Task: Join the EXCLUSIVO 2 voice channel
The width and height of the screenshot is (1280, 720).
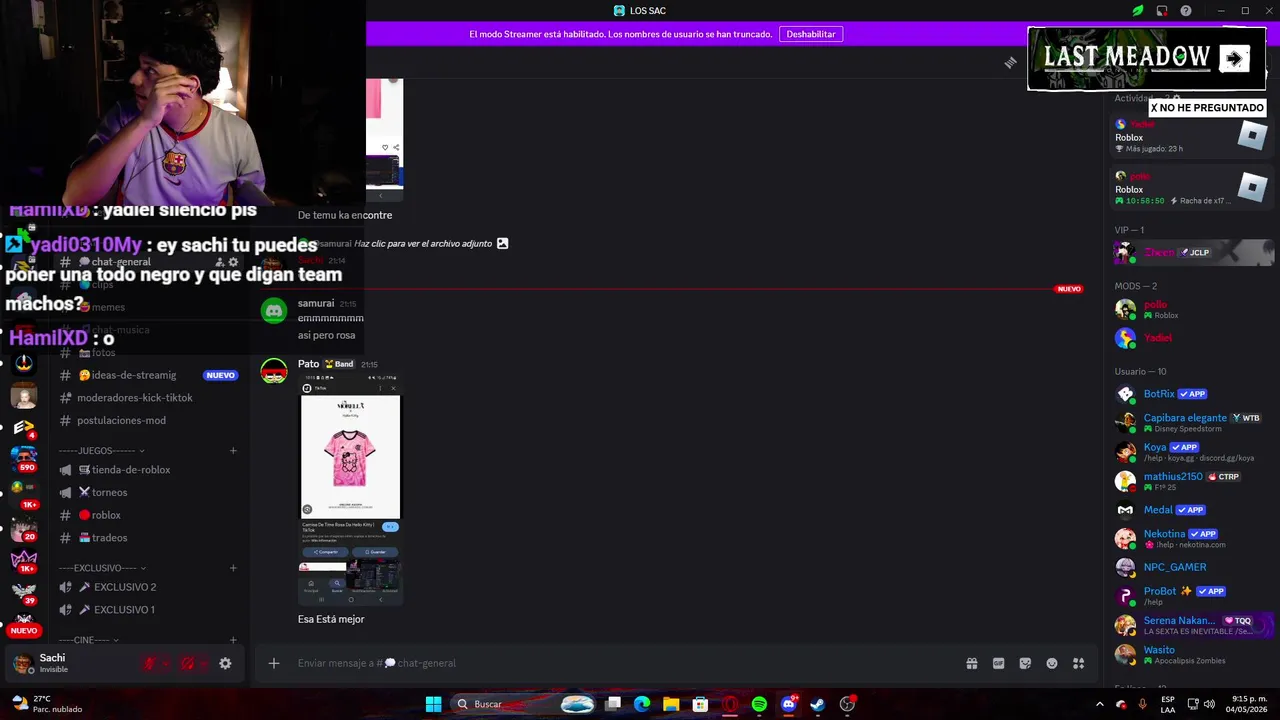Action: [150, 587]
